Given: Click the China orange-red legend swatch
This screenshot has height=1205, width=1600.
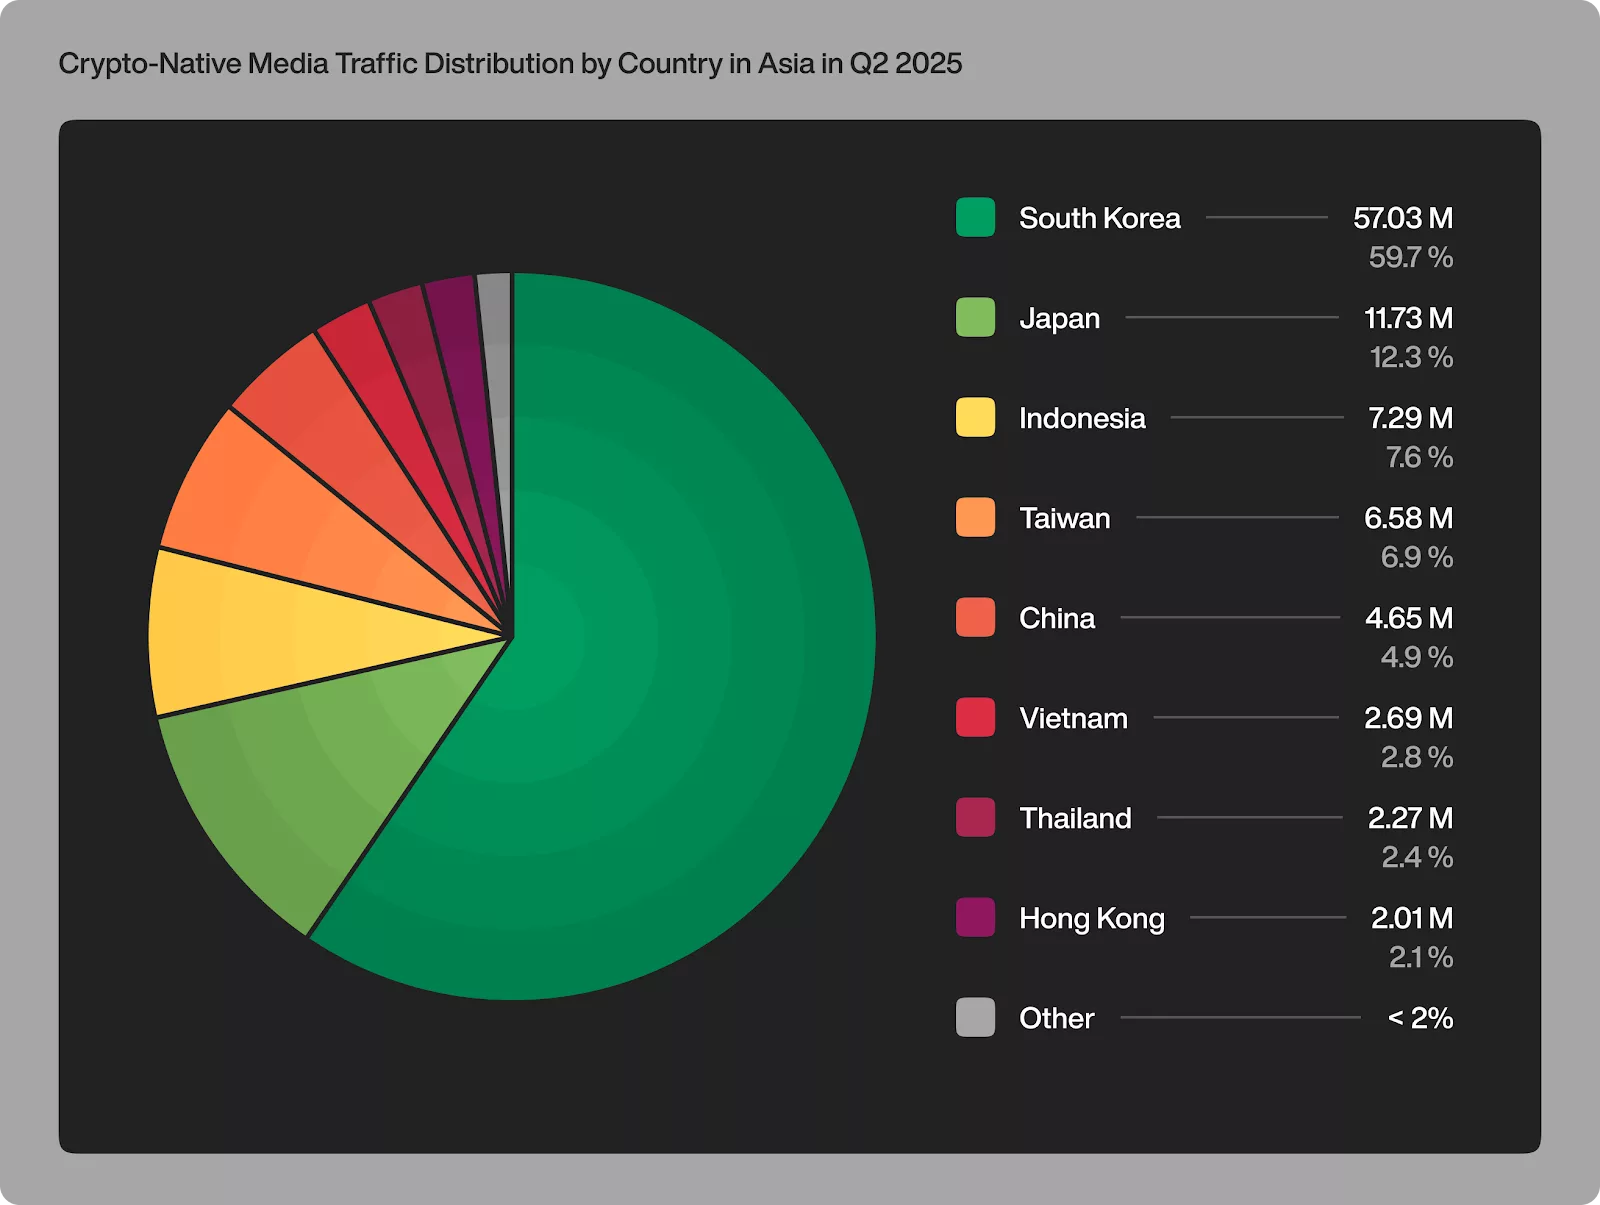Looking at the screenshot, I should 973,618.
